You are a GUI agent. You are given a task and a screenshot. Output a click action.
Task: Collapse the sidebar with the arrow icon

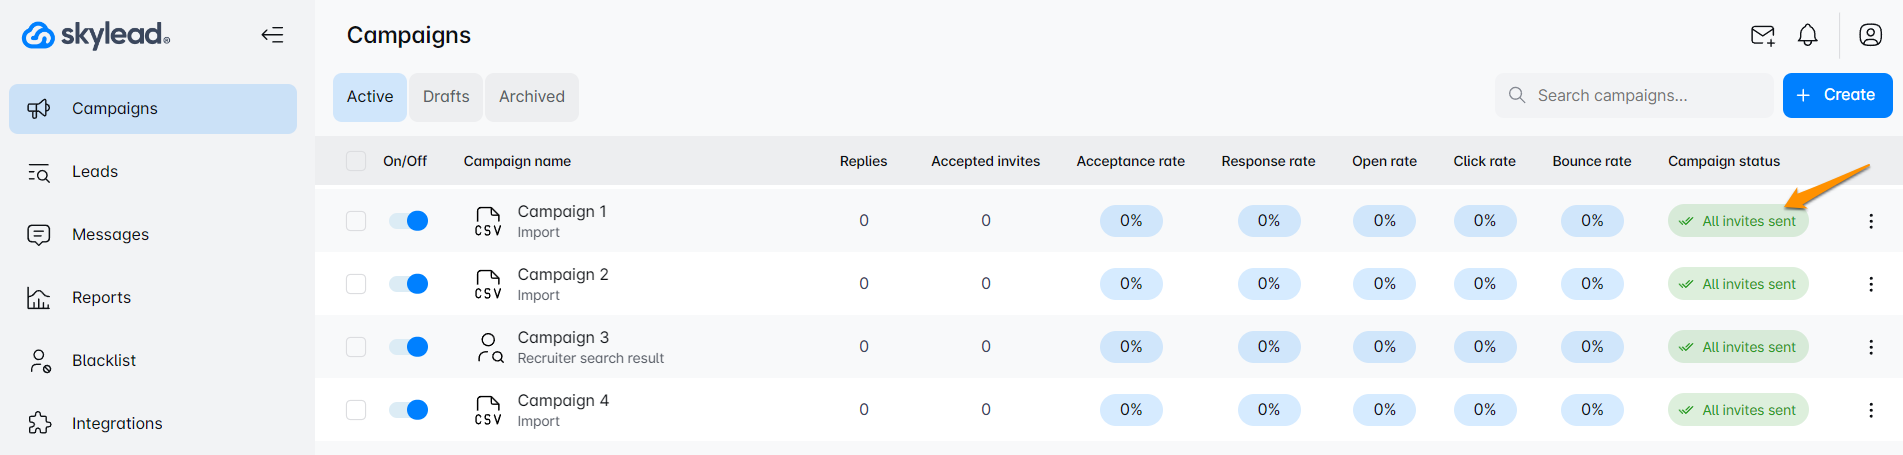(272, 35)
